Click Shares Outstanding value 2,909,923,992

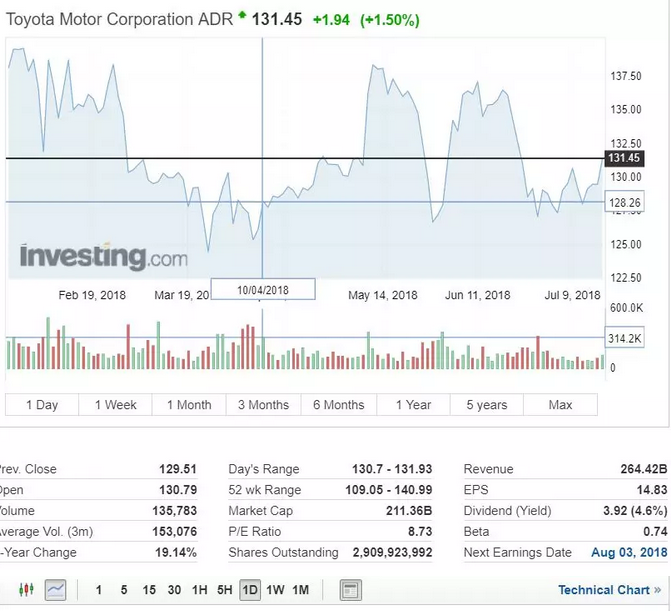[392, 552]
